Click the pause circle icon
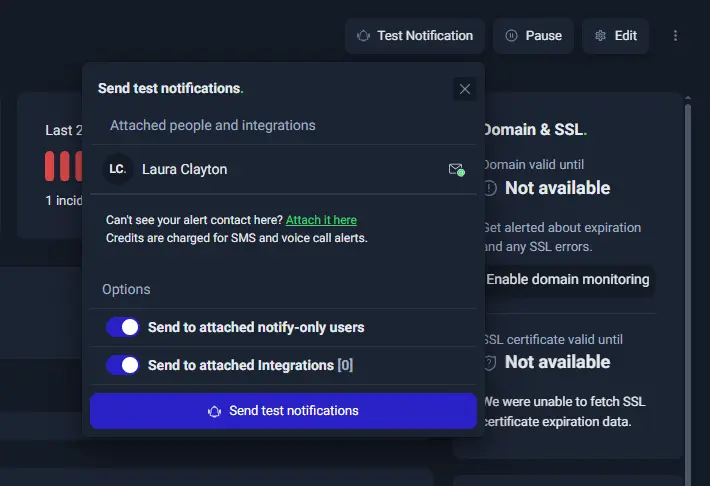This screenshot has height=486, width=710. click(511, 36)
